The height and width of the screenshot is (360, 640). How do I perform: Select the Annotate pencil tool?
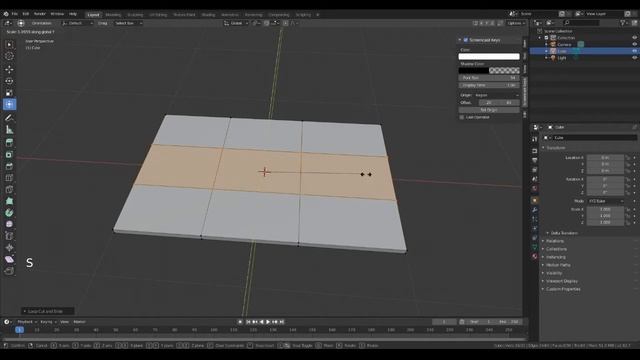[x=9, y=118]
